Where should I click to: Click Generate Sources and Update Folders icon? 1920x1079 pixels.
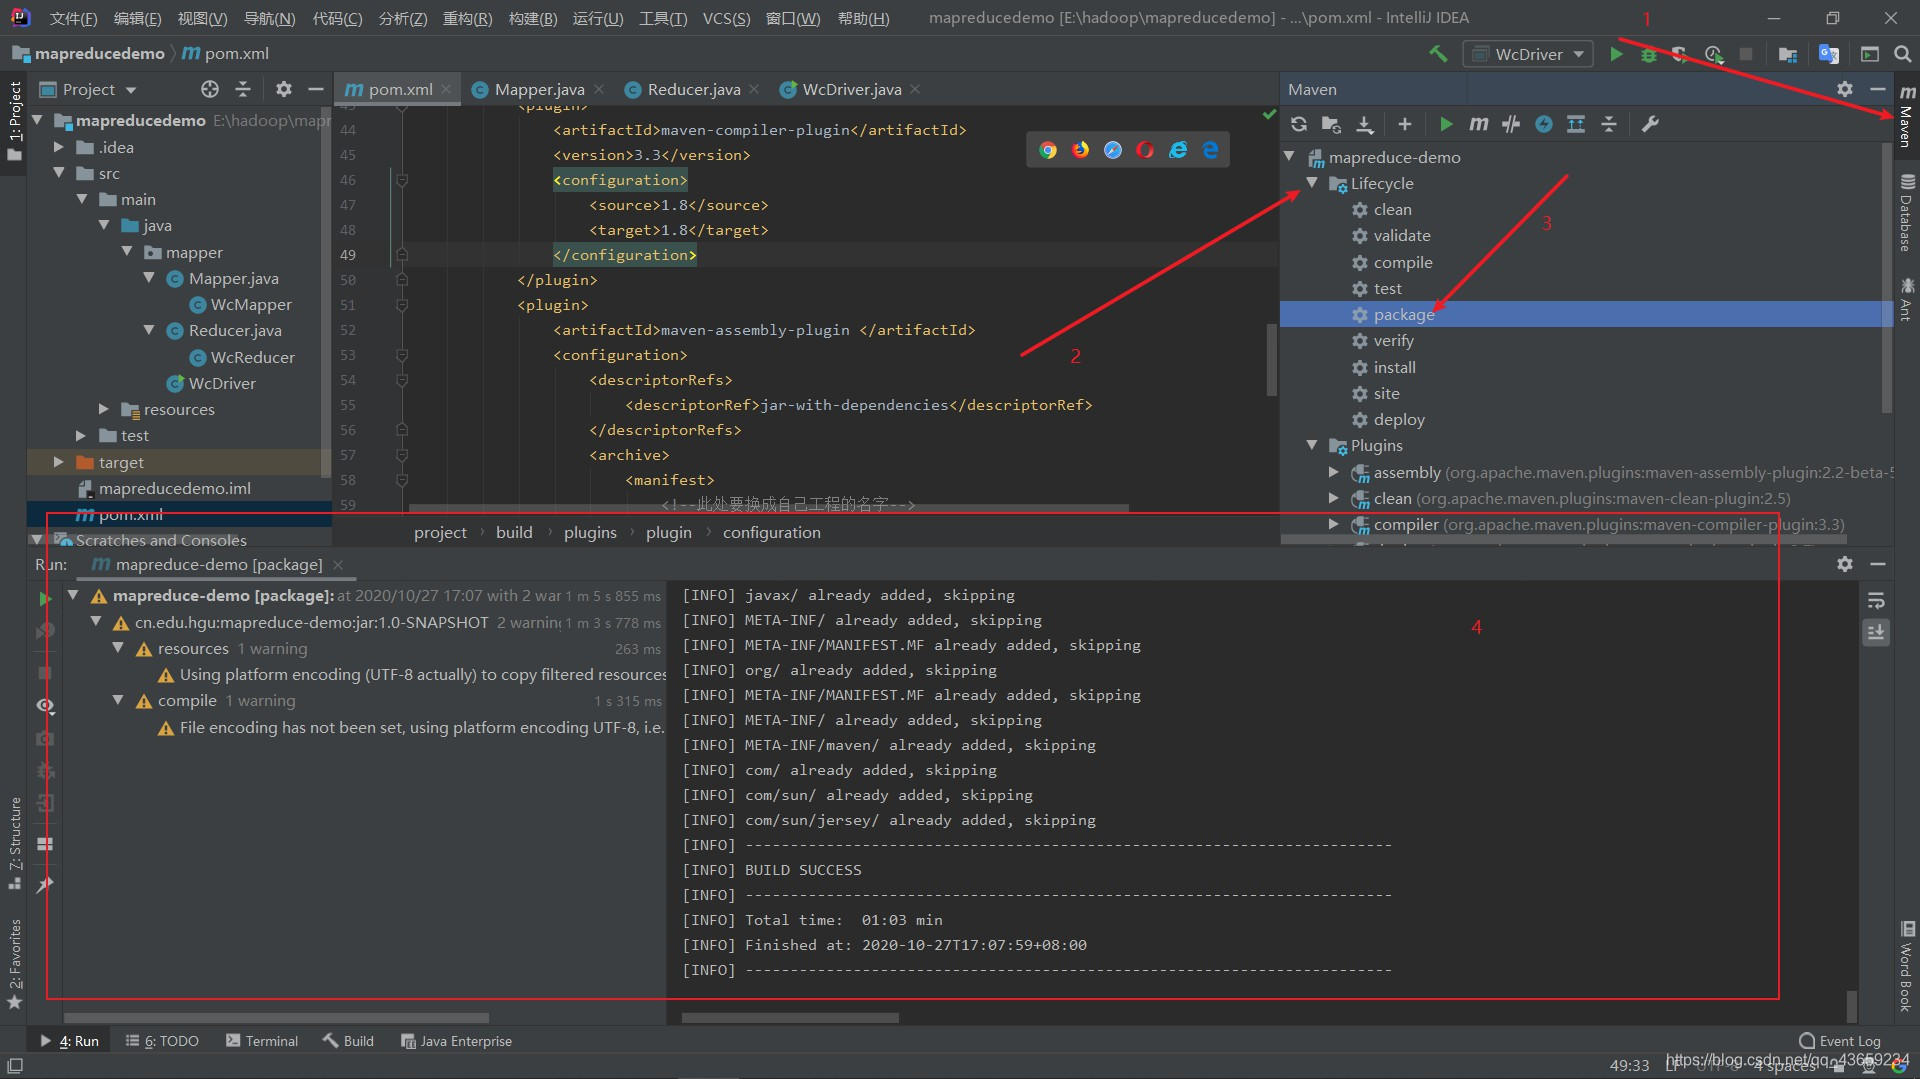[x=1331, y=124]
